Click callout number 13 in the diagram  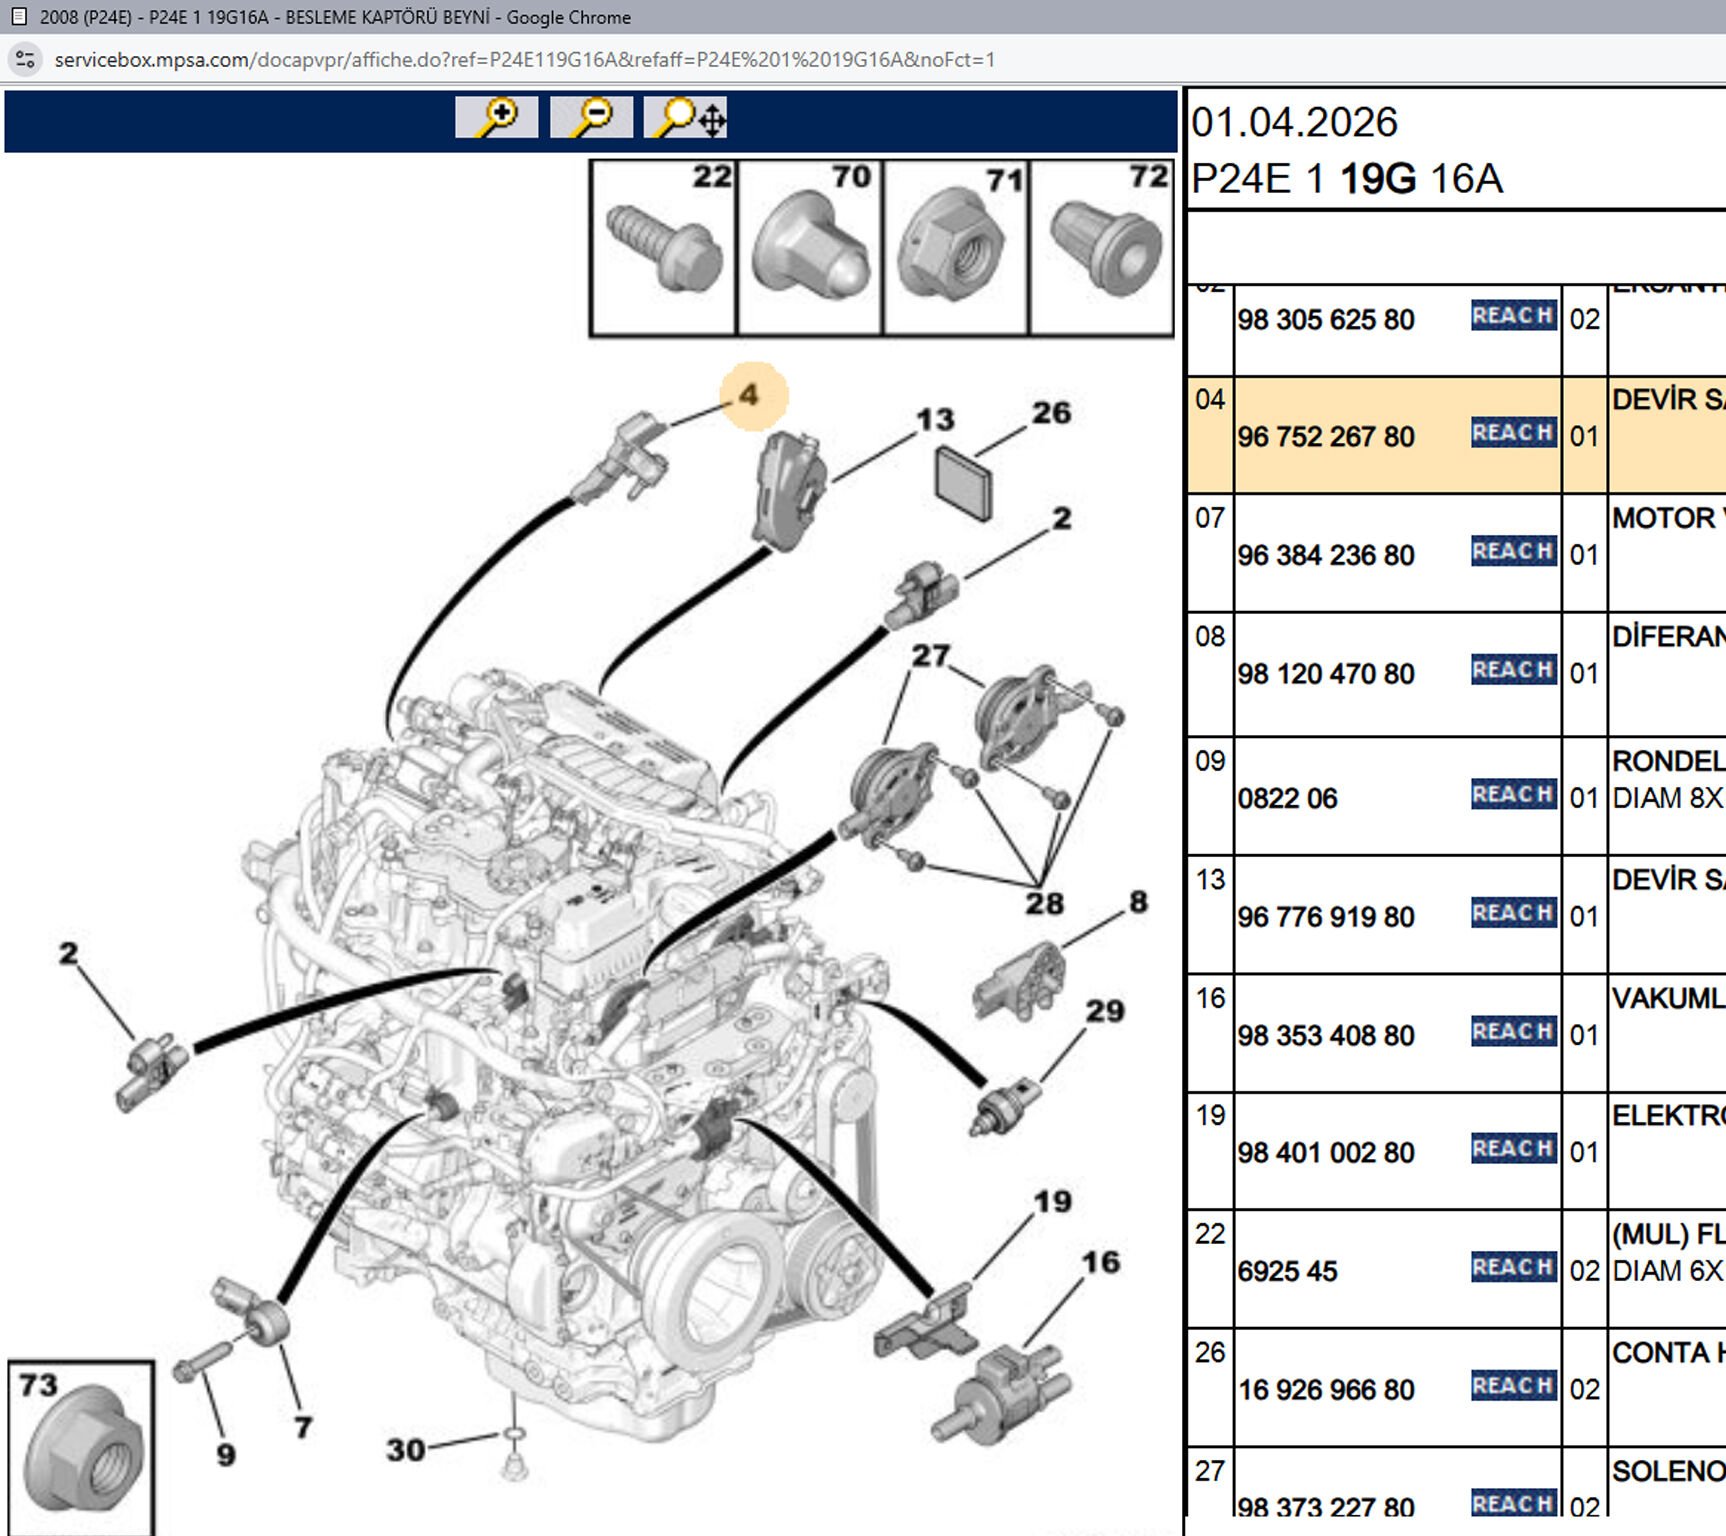[935, 419]
